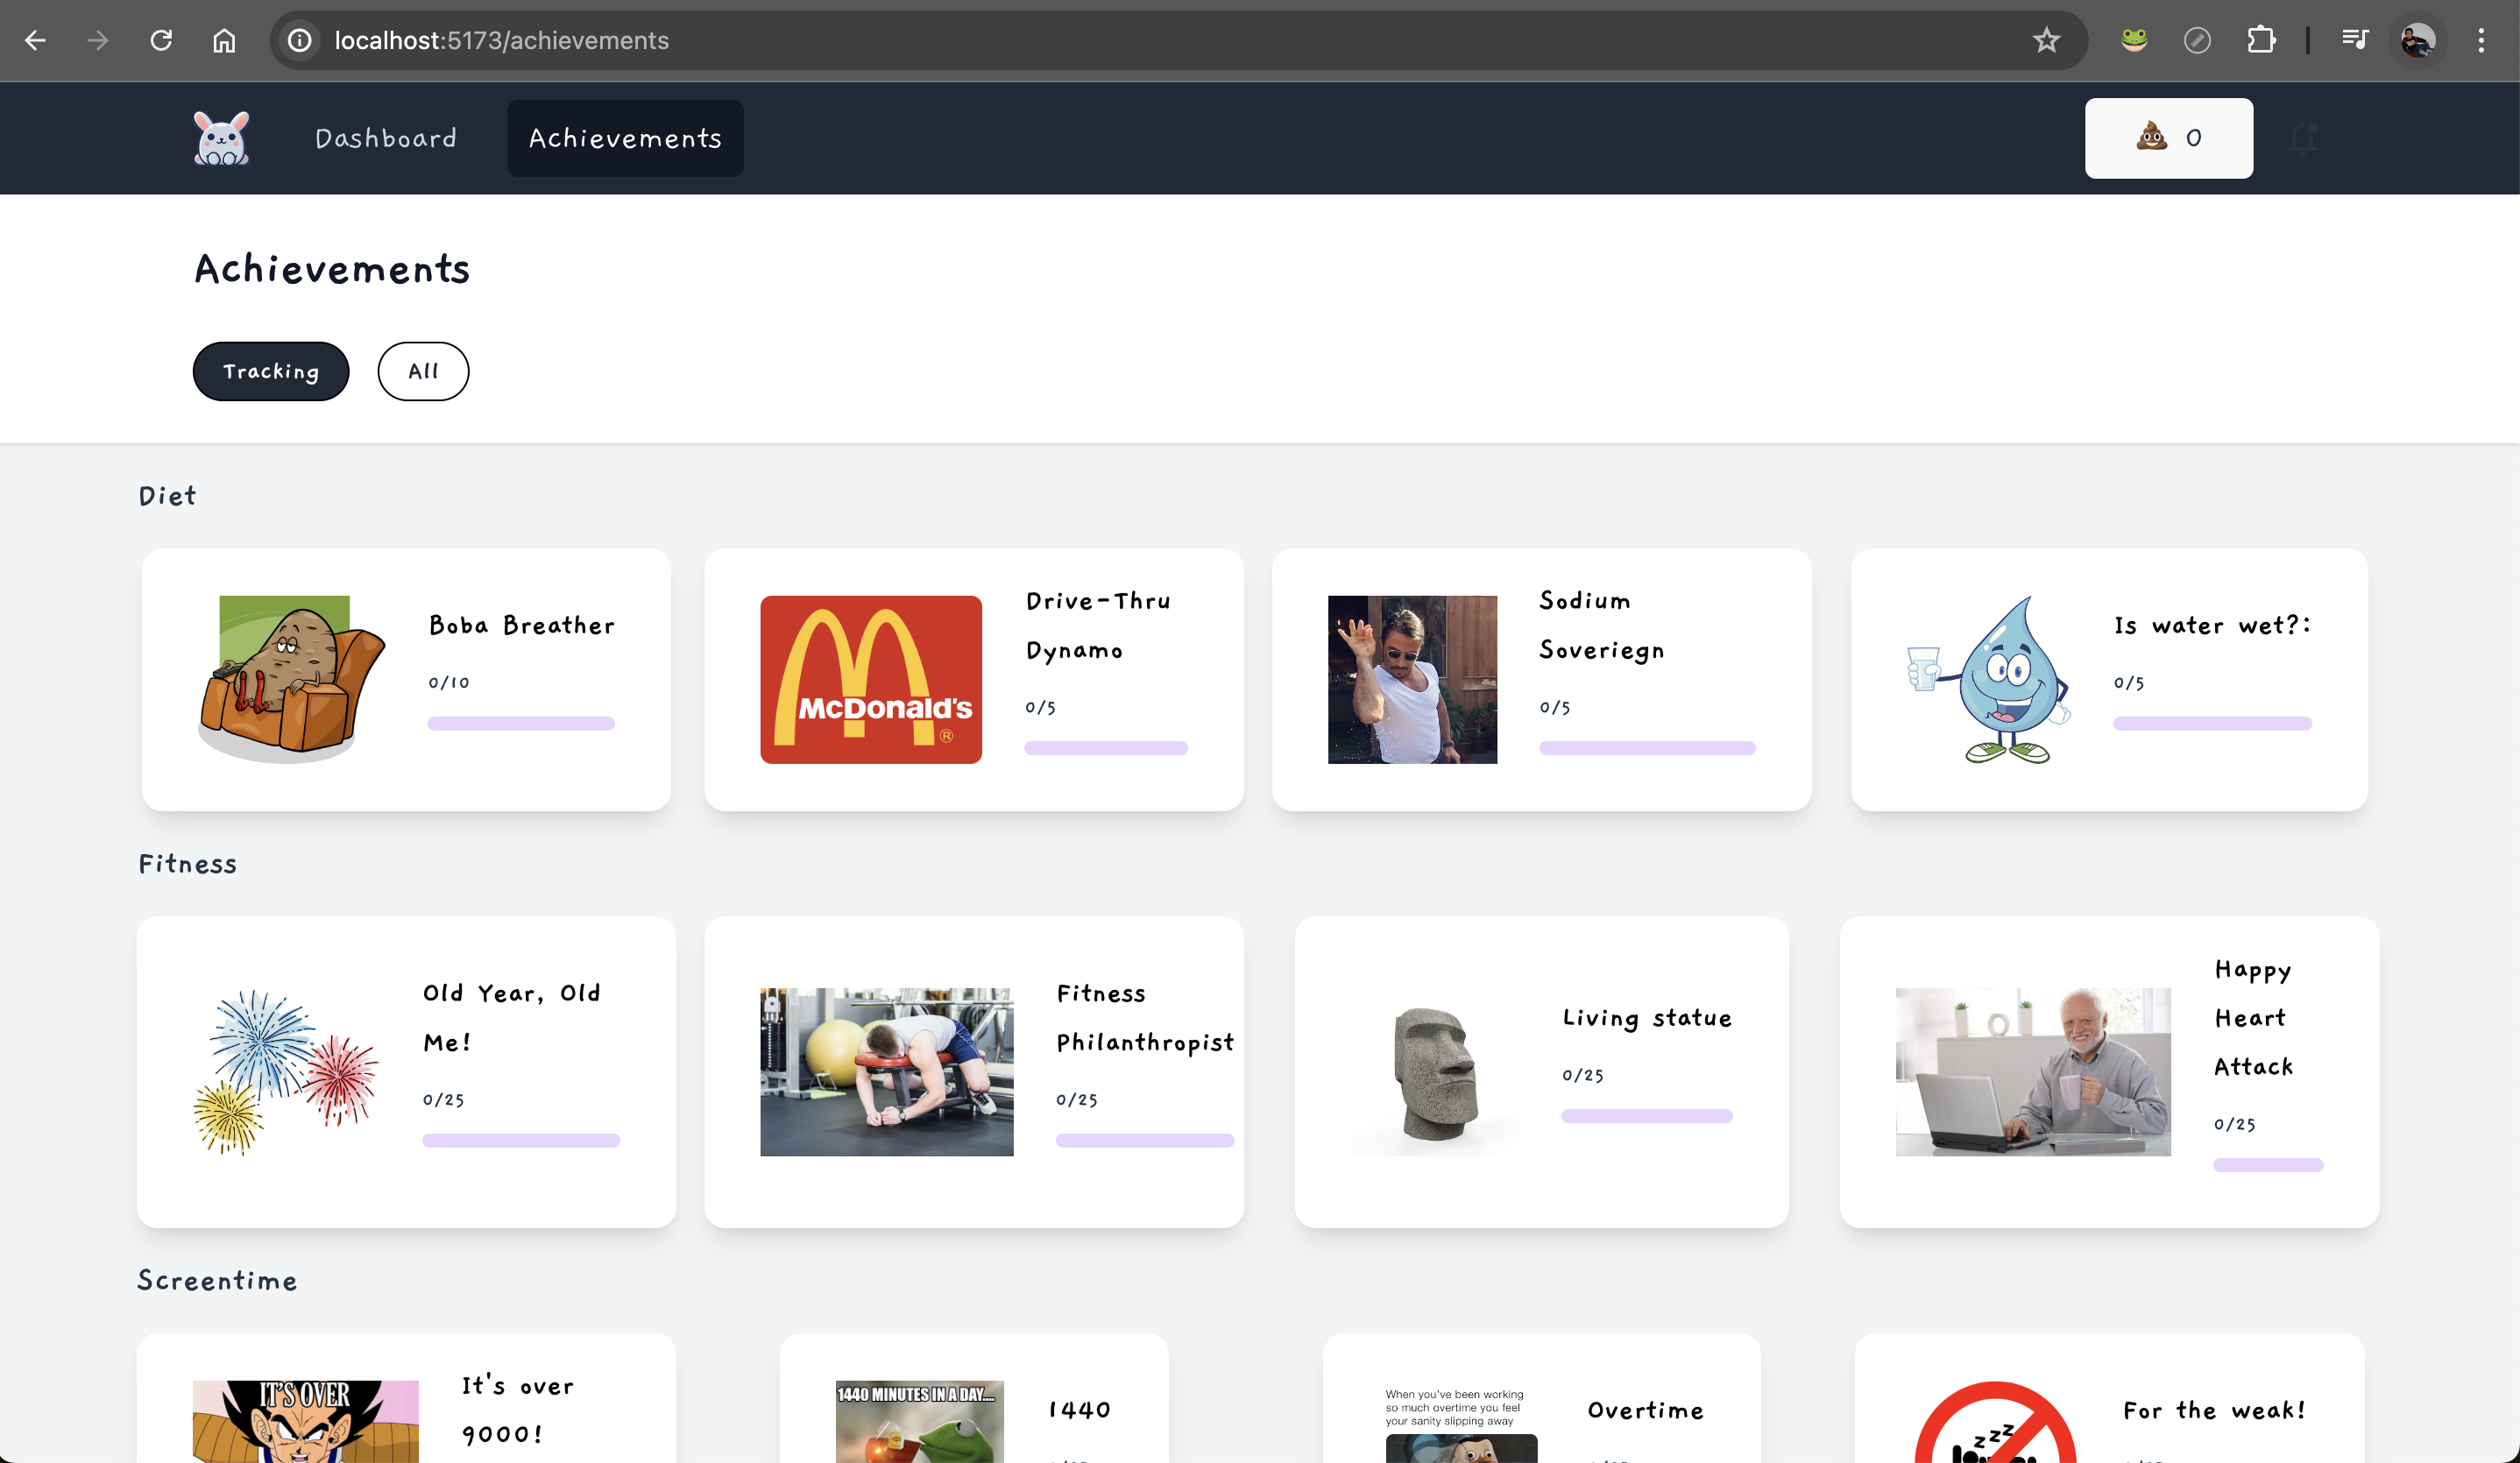Click the Is water wet progress bar
The height and width of the screenshot is (1463, 2520).
click(x=2212, y=723)
